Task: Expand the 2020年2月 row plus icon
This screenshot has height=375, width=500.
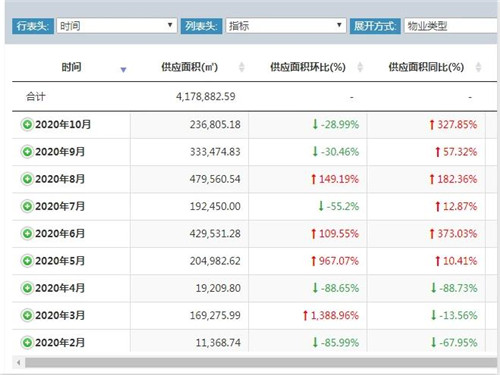Action: 27,343
